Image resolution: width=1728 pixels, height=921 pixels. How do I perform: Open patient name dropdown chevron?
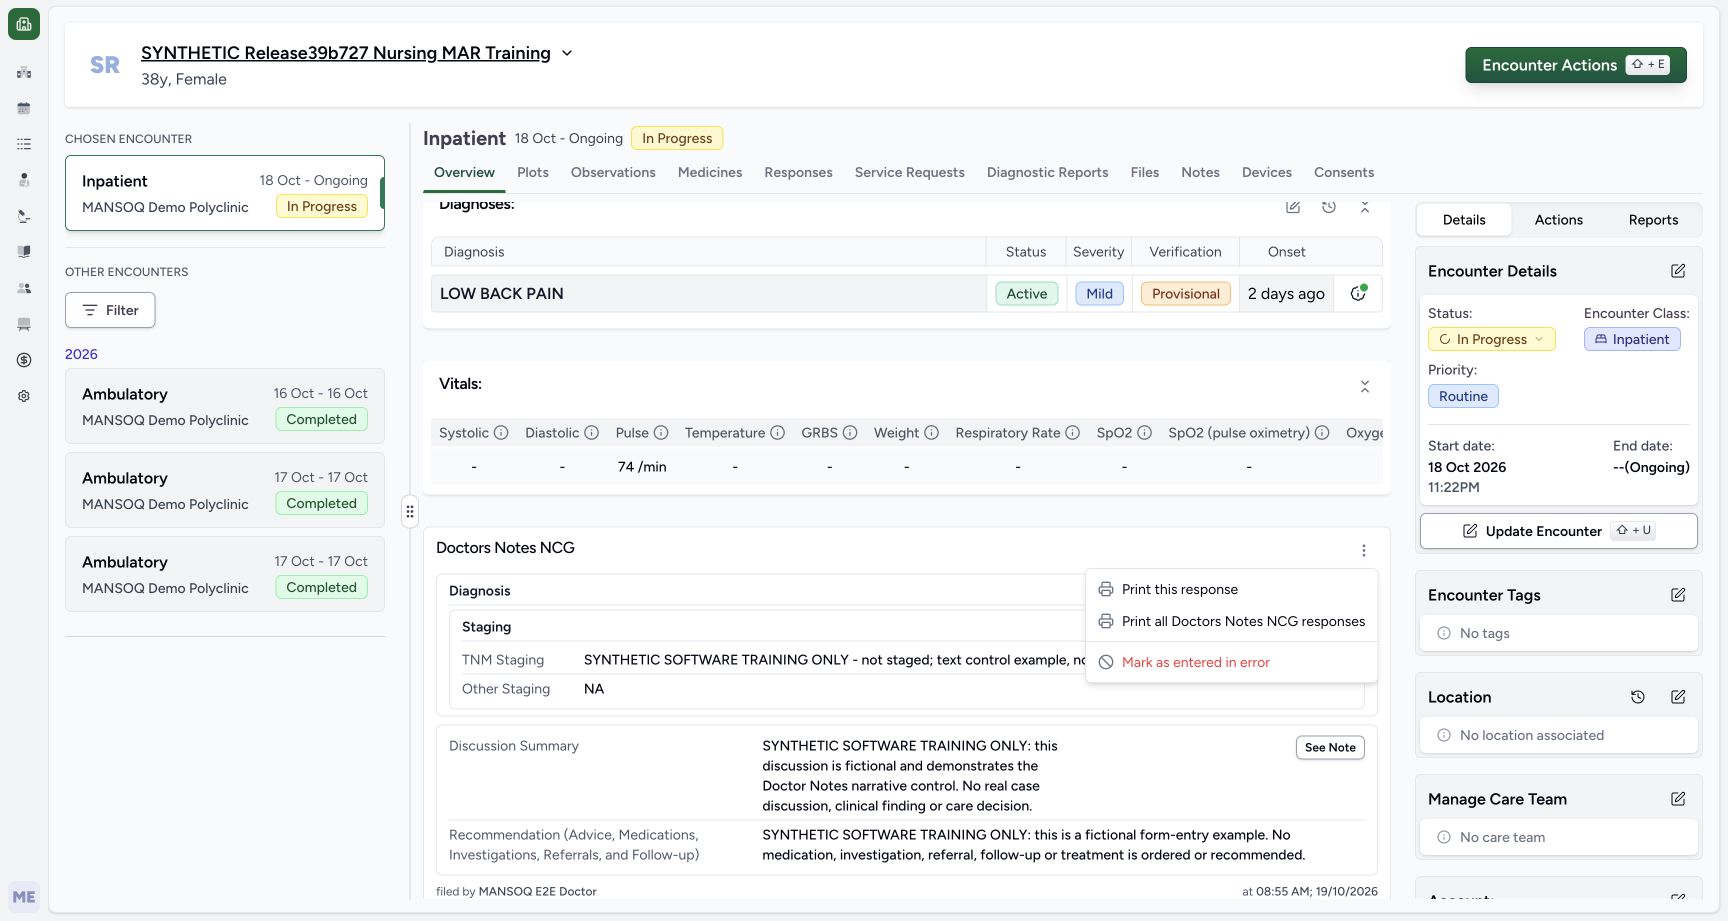567,53
